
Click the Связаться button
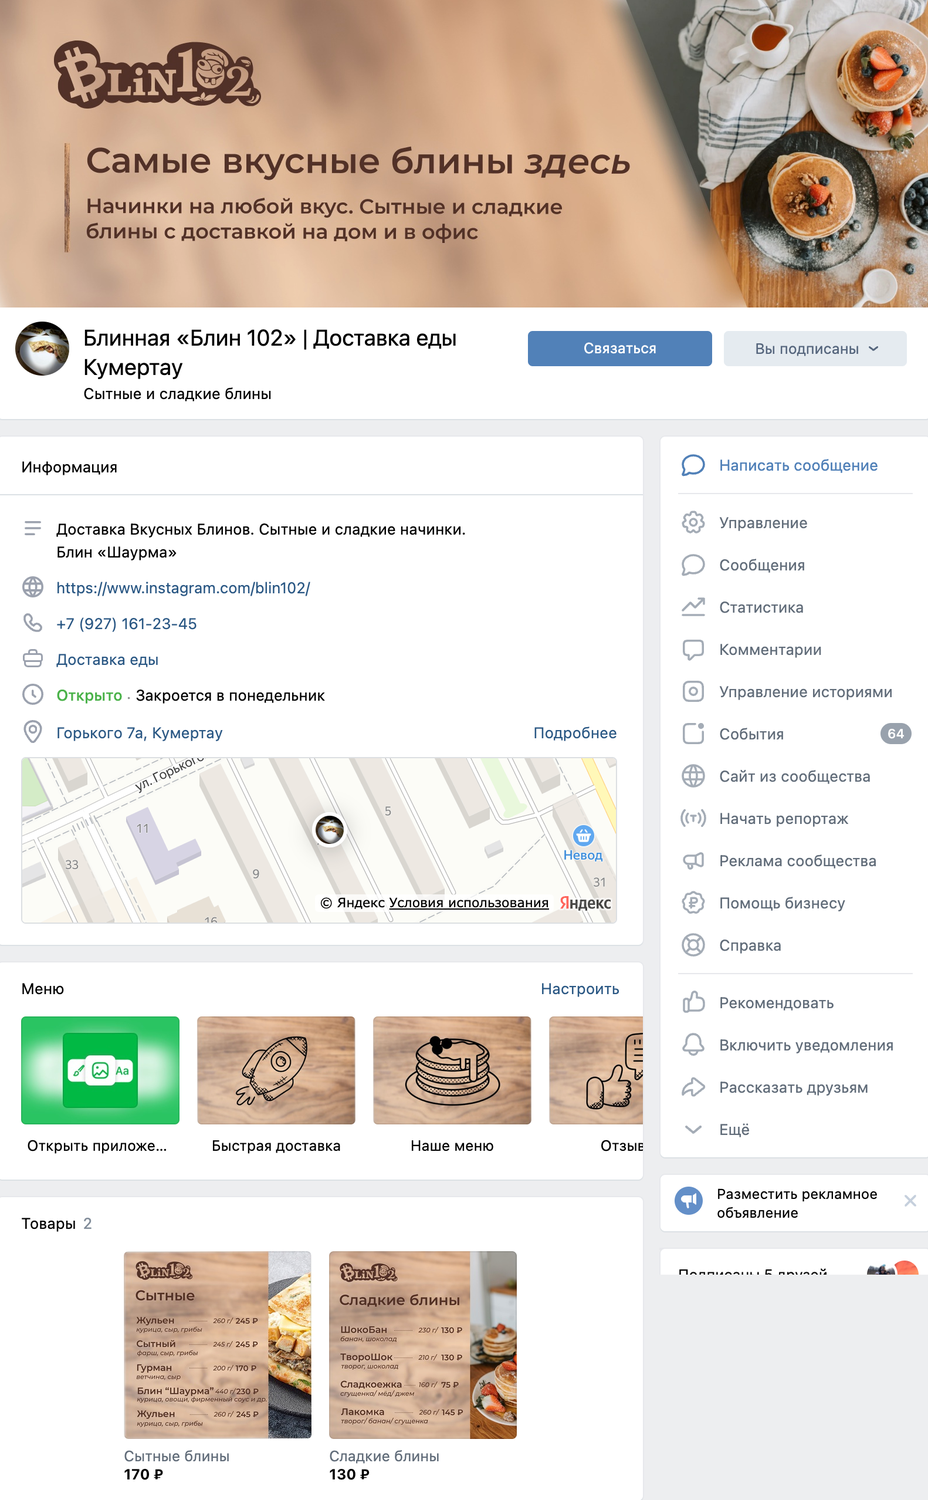(x=620, y=348)
